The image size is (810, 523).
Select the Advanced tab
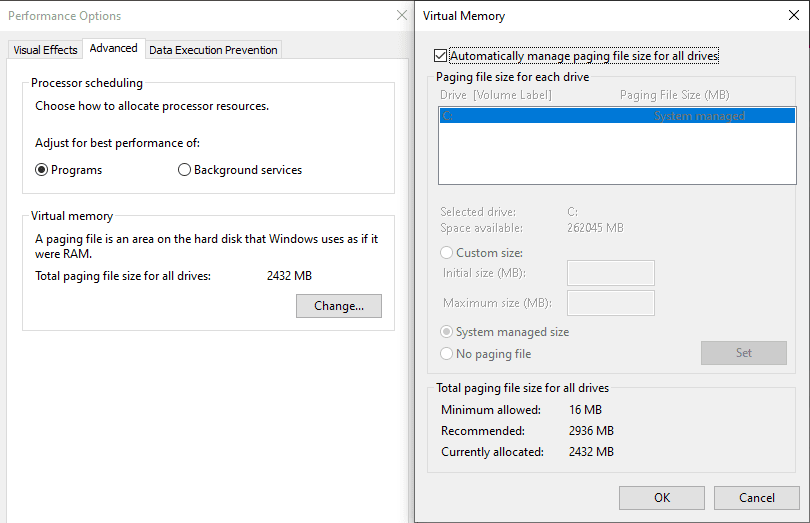coord(113,48)
